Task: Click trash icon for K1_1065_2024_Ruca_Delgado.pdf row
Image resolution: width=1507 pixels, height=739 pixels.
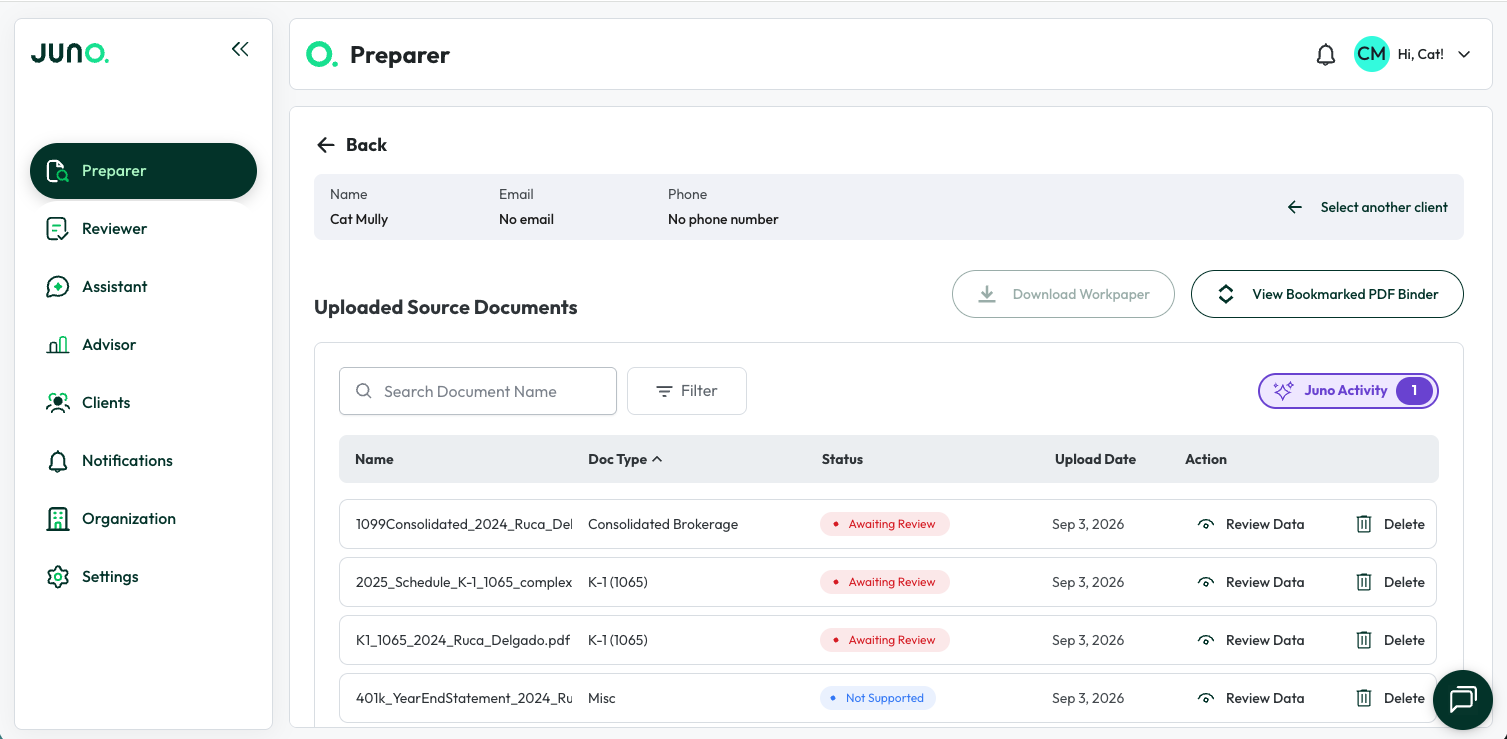Action: [1364, 640]
